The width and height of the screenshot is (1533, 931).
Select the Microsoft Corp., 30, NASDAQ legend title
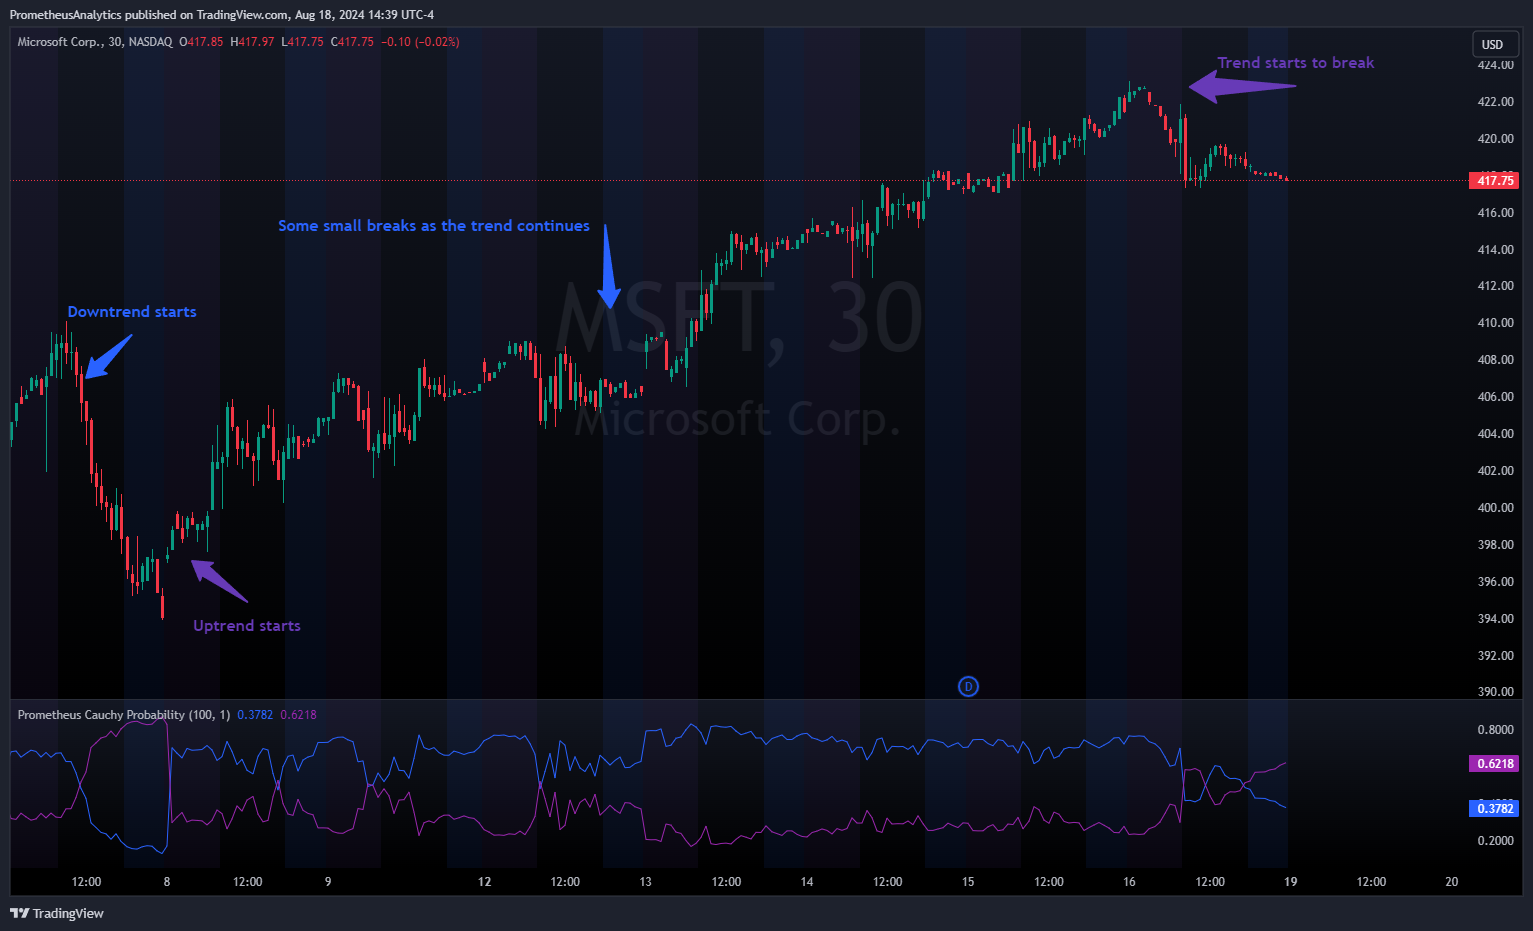click(95, 42)
